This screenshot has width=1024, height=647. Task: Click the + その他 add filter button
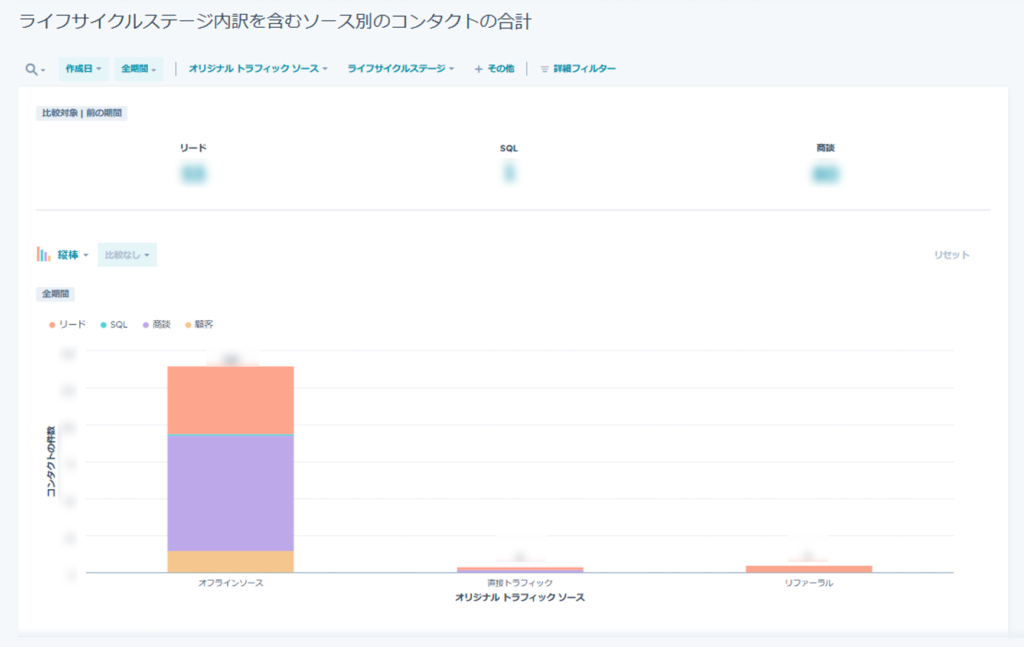pyautogui.click(x=494, y=69)
